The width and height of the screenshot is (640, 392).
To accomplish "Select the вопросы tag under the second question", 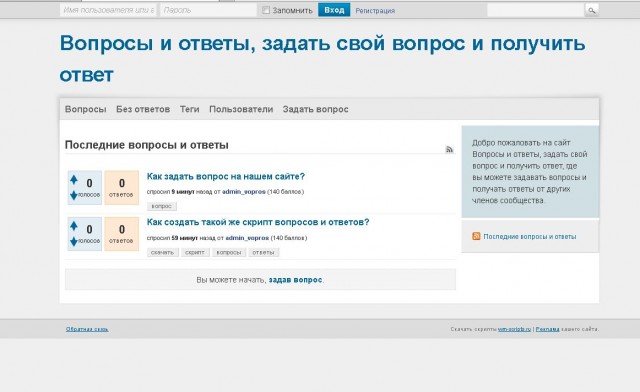I will point(229,252).
